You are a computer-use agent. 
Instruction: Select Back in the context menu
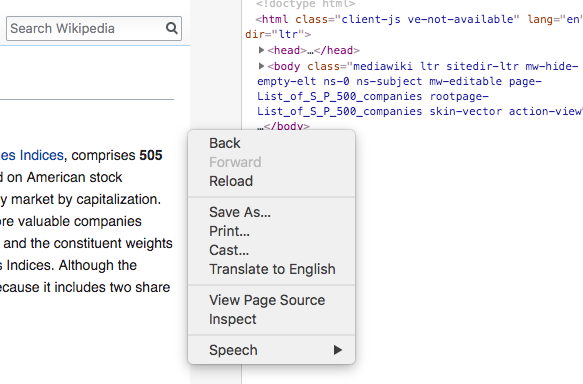click(225, 143)
